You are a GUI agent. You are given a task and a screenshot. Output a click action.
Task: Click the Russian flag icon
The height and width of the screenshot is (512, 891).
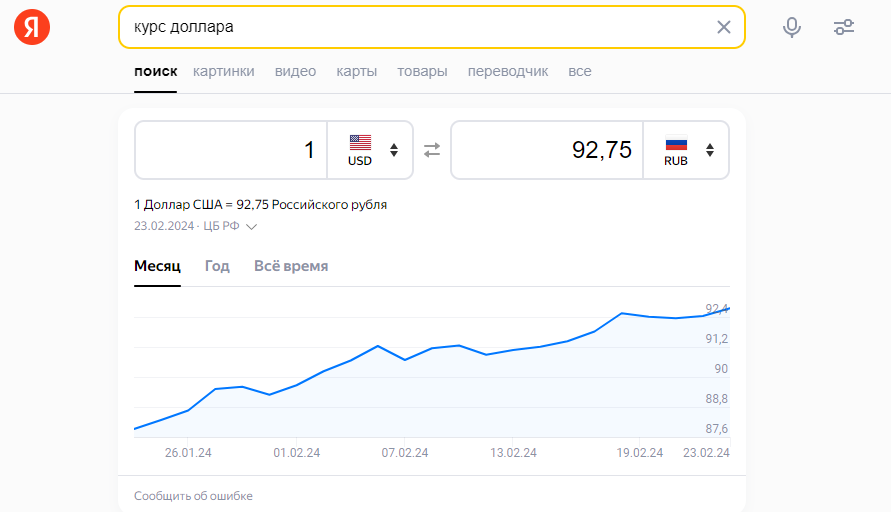point(676,142)
